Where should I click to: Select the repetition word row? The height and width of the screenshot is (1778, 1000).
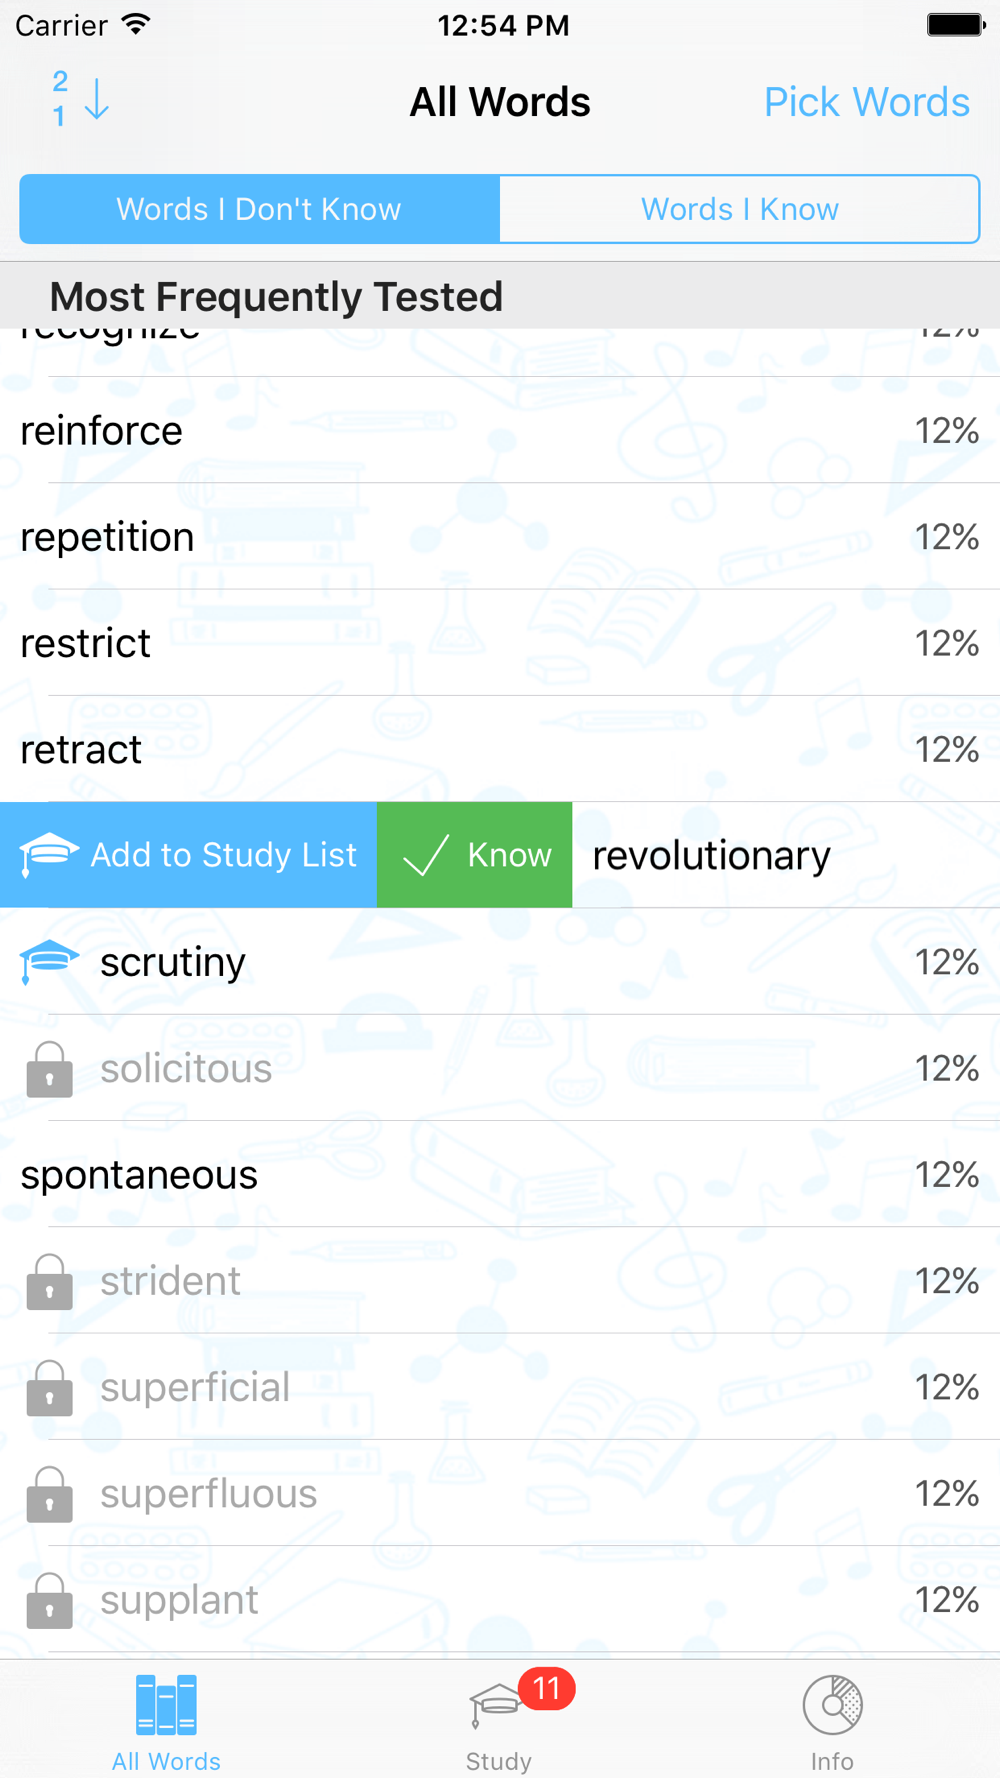click(x=500, y=537)
